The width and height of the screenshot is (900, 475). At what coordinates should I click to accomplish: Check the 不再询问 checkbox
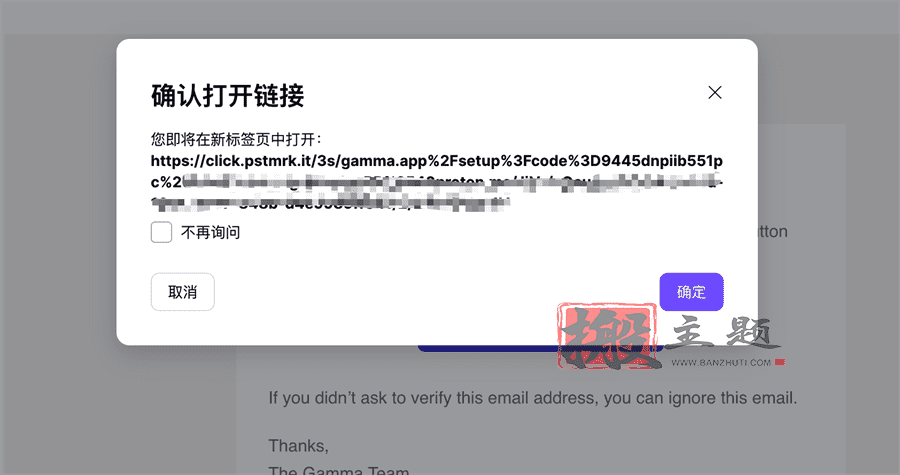coord(161,232)
